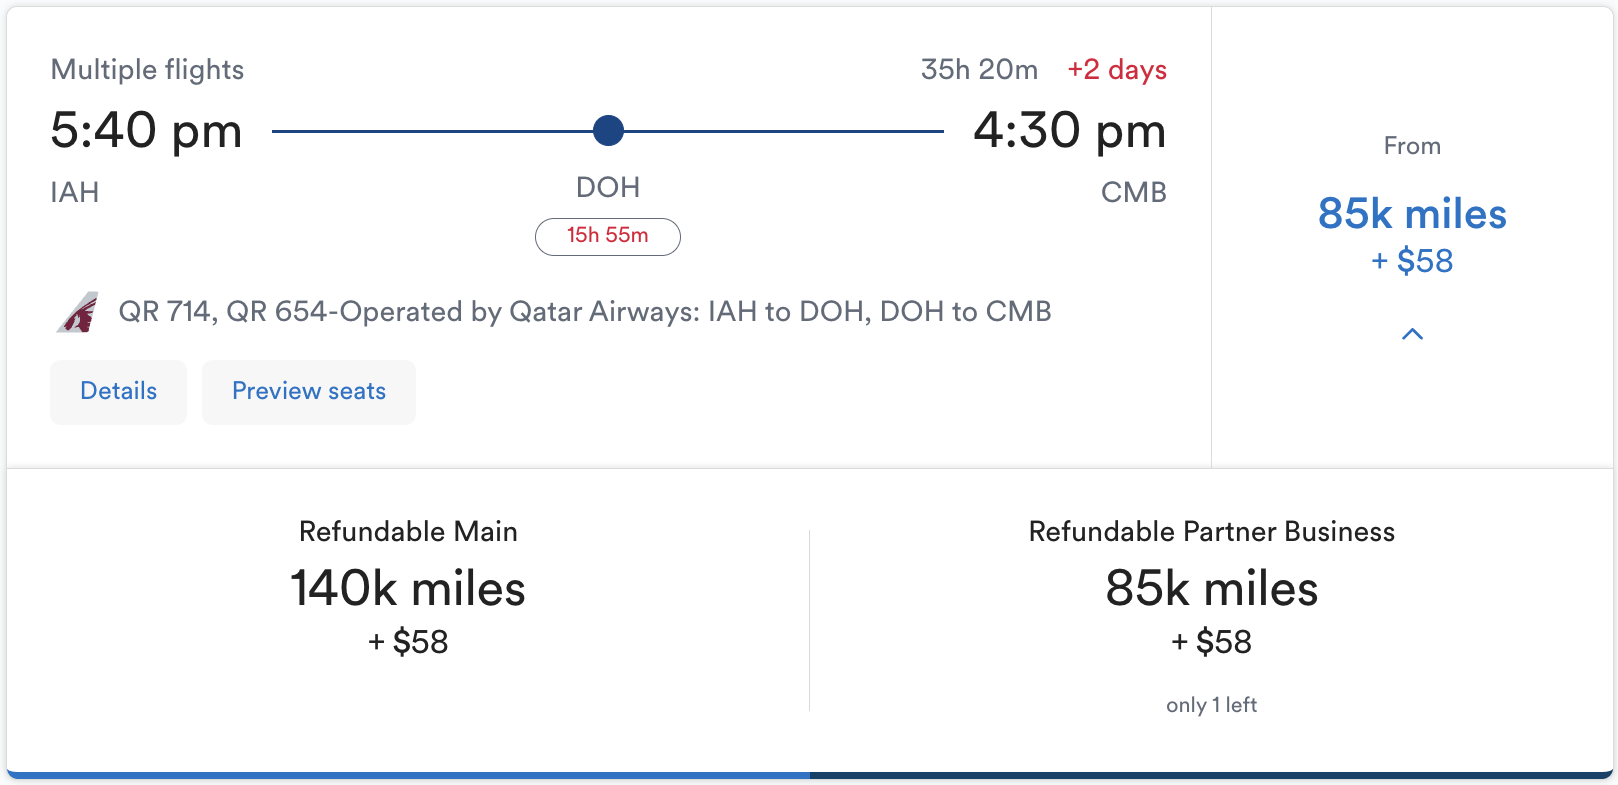Viewport: 1618px width, 785px height.
Task: Click the Multiple flights label
Action: pyautogui.click(x=147, y=69)
